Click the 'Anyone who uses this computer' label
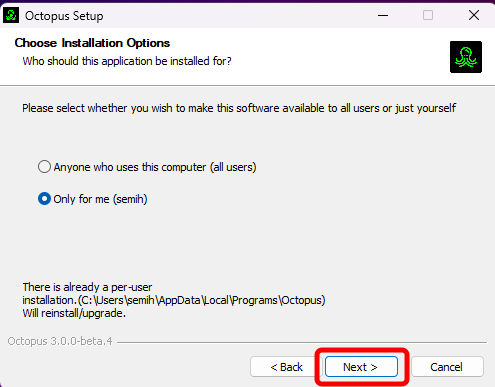The width and height of the screenshot is (495, 387). point(155,167)
